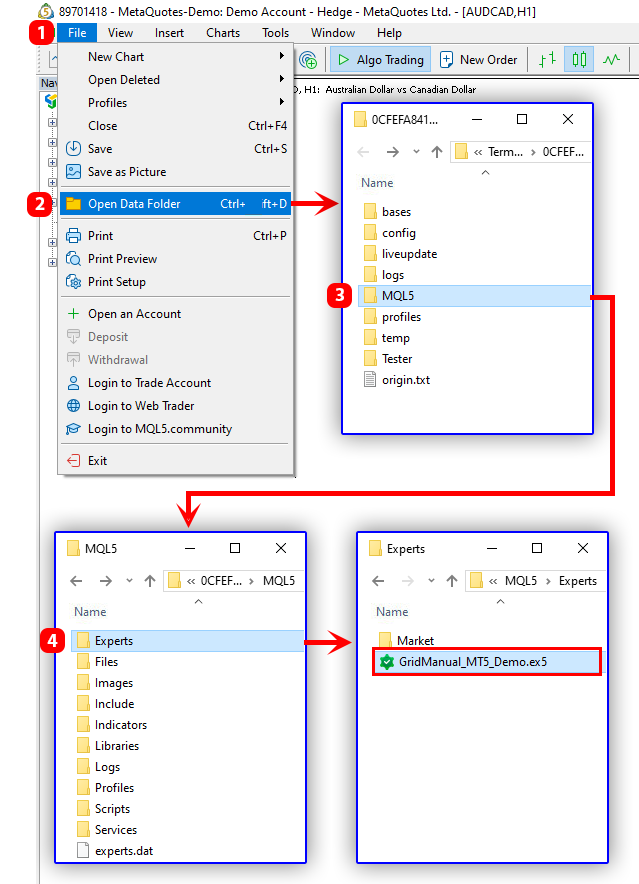Click the forward arrow in 0CFEFA841 window

click(x=393, y=152)
